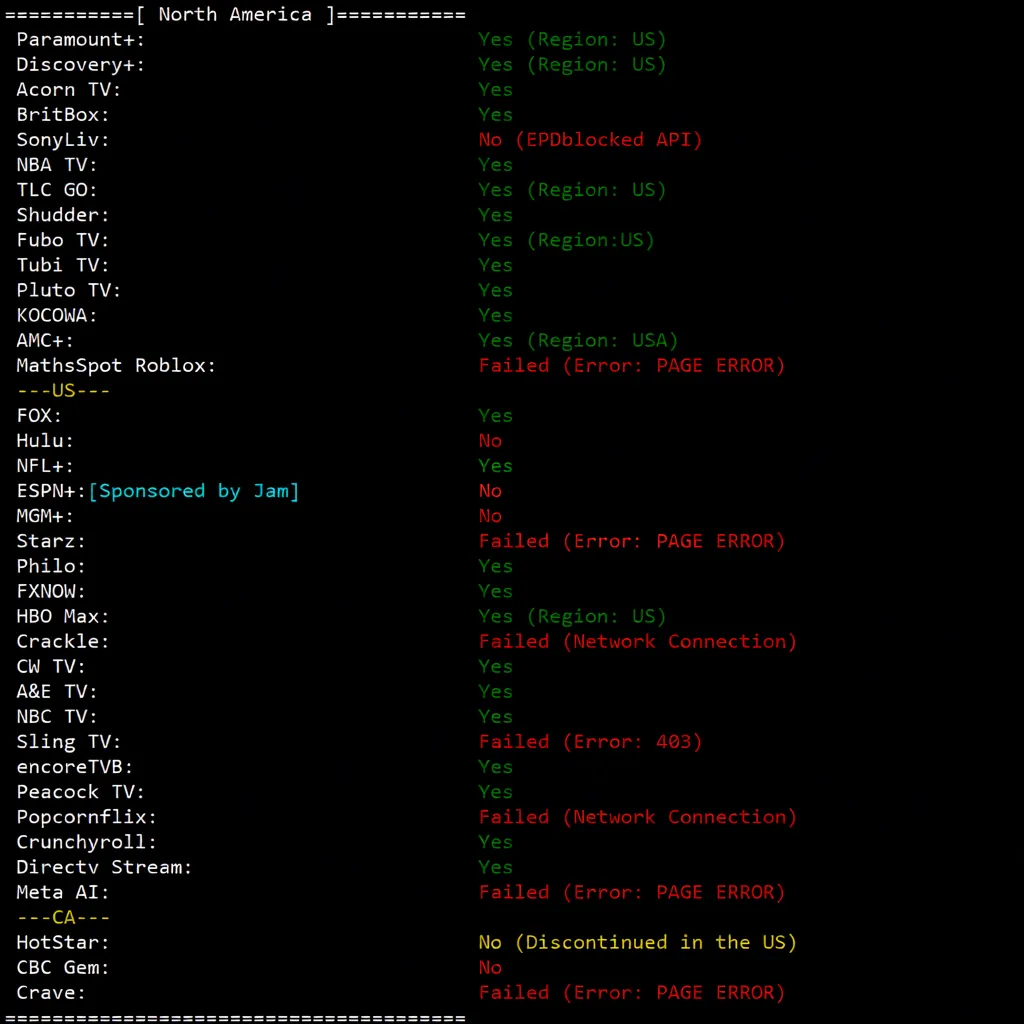The height and width of the screenshot is (1024, 1024).
Task: Click the 'No' result beside ESPN+
Action: tap(490, 491)
